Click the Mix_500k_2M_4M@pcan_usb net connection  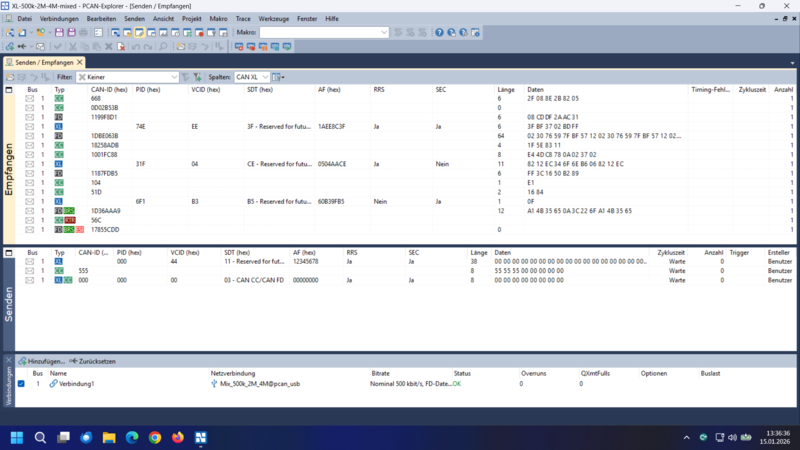260,384
